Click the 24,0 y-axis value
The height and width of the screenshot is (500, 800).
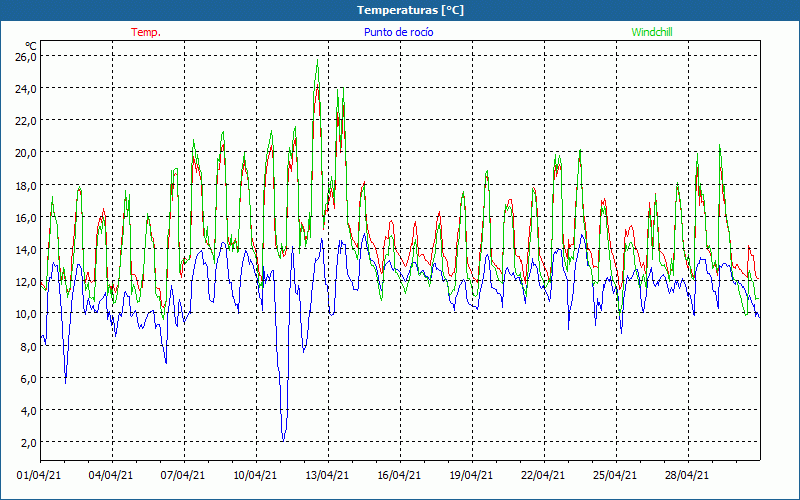coord(26,89)
